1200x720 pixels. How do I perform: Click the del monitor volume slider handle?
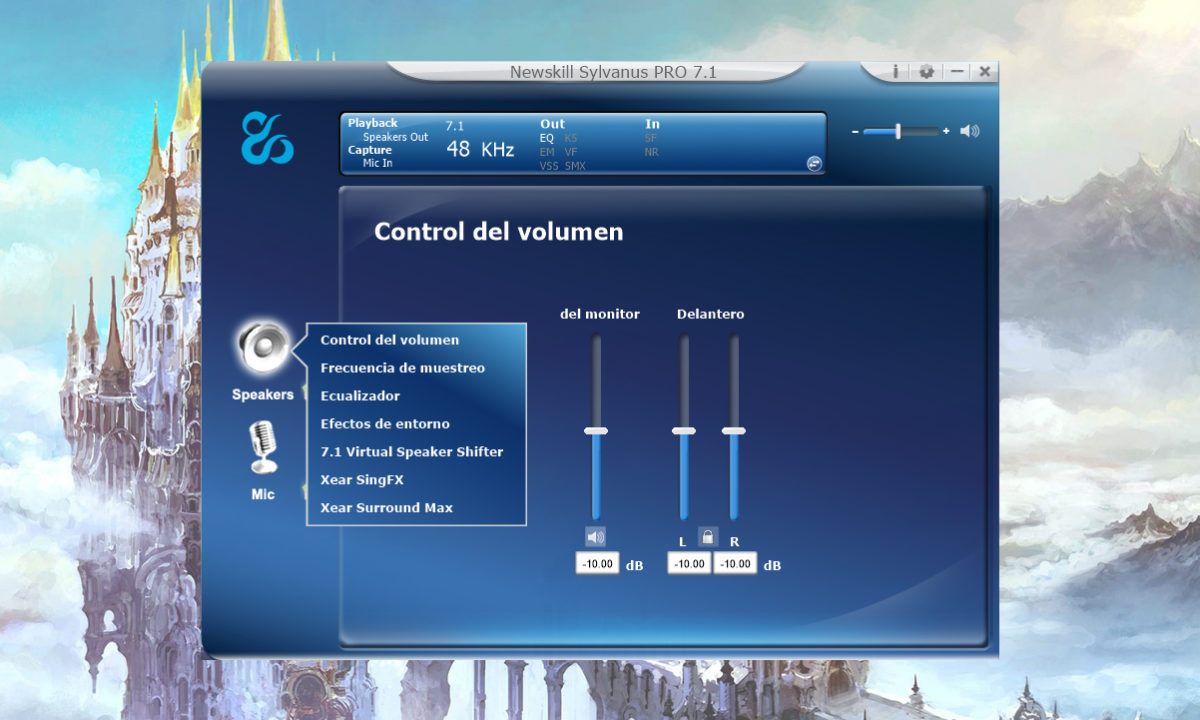click(x=596, y=431)
